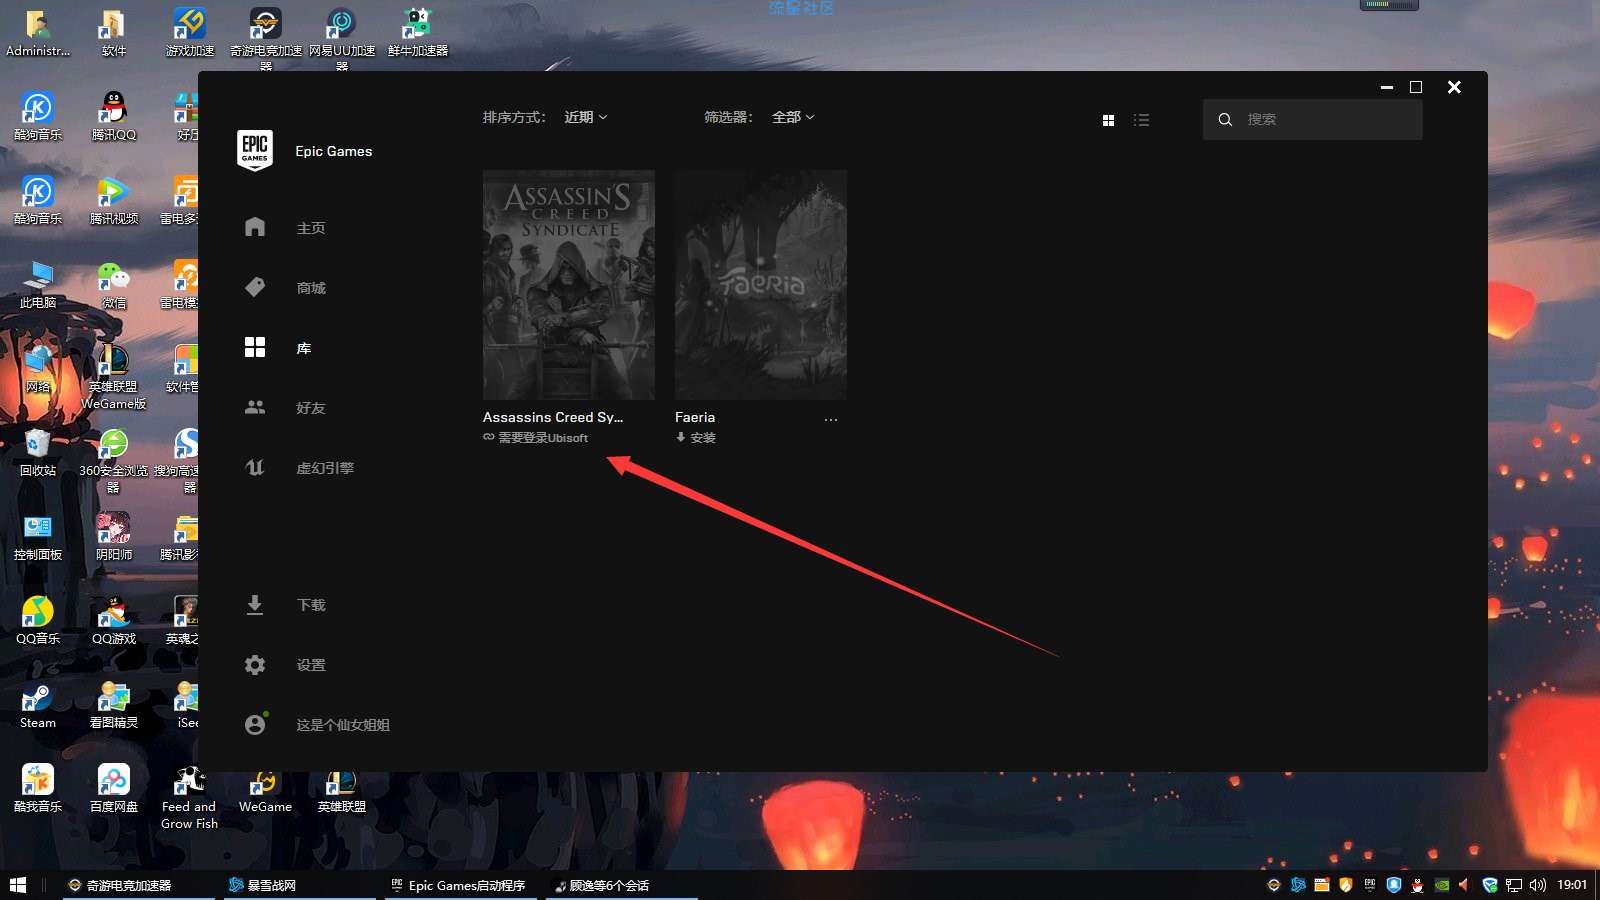Select the 微信 desktop icon
Viewport: 1600px width, 900px height.
pyautogui.click(x=114, y=284)
